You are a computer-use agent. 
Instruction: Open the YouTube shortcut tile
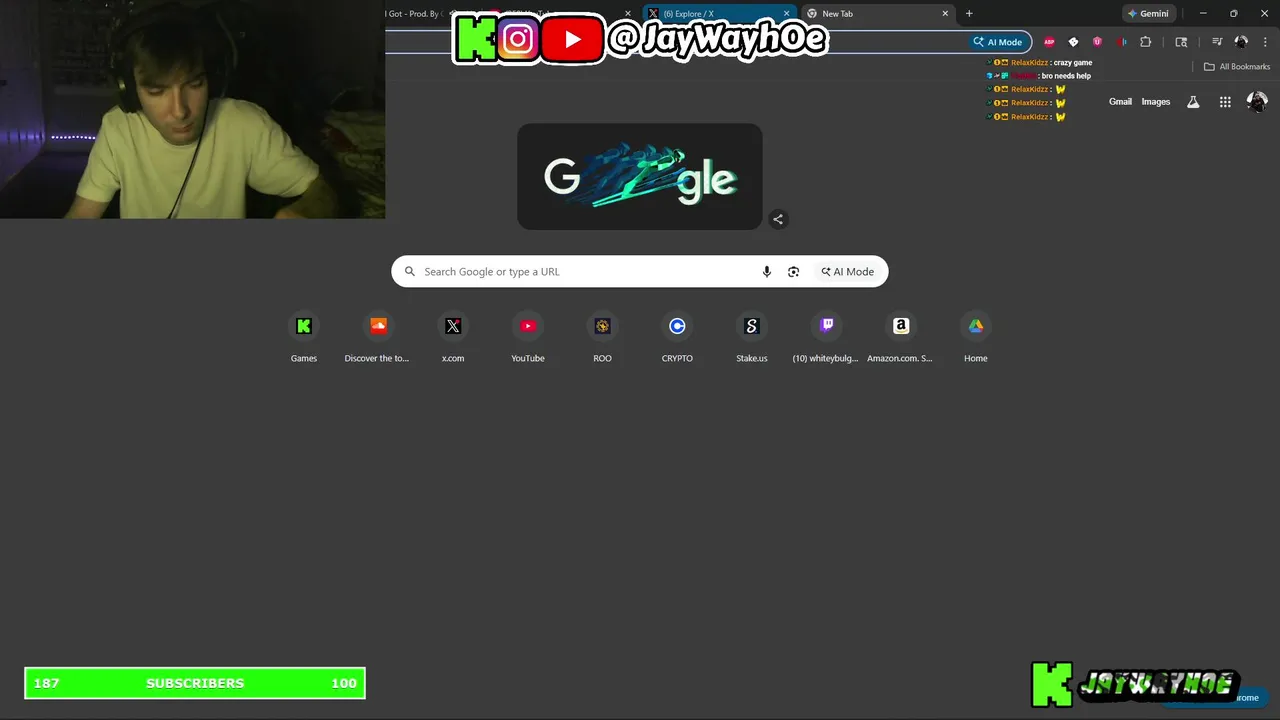point(528,337)
